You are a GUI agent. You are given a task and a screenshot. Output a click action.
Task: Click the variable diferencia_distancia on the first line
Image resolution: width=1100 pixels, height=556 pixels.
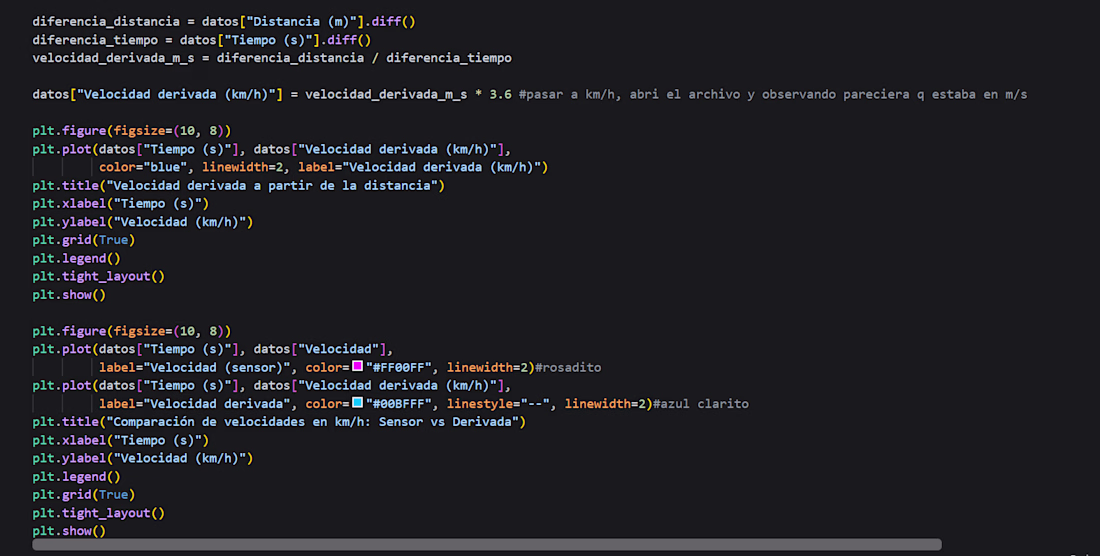[x=106, y=22]
